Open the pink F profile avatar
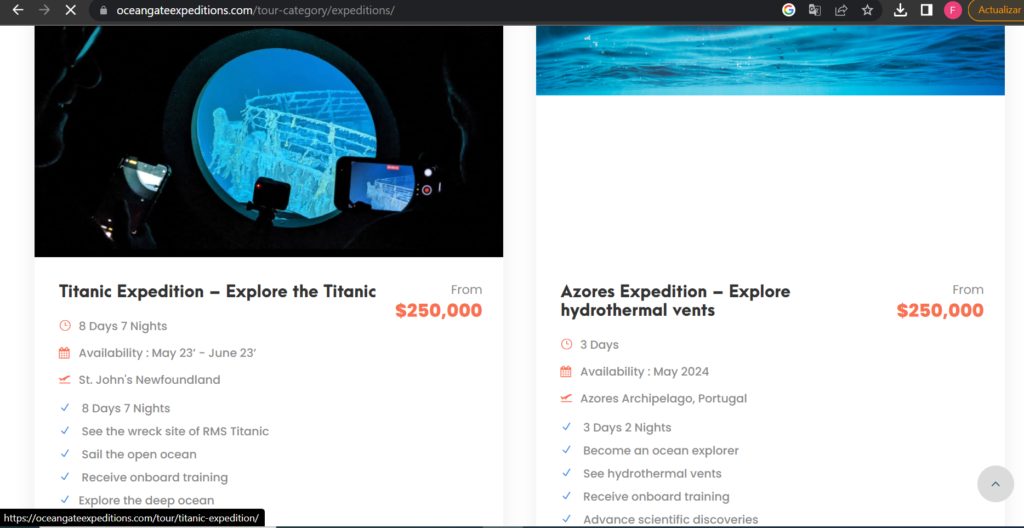Viewport: 1024px width, 528px height. [x=953, y=10]
